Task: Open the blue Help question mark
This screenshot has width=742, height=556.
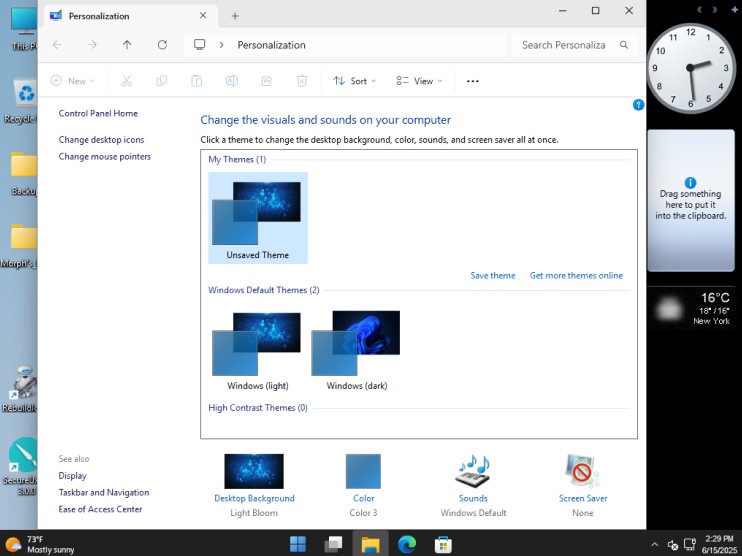Action: pos(638,105)
